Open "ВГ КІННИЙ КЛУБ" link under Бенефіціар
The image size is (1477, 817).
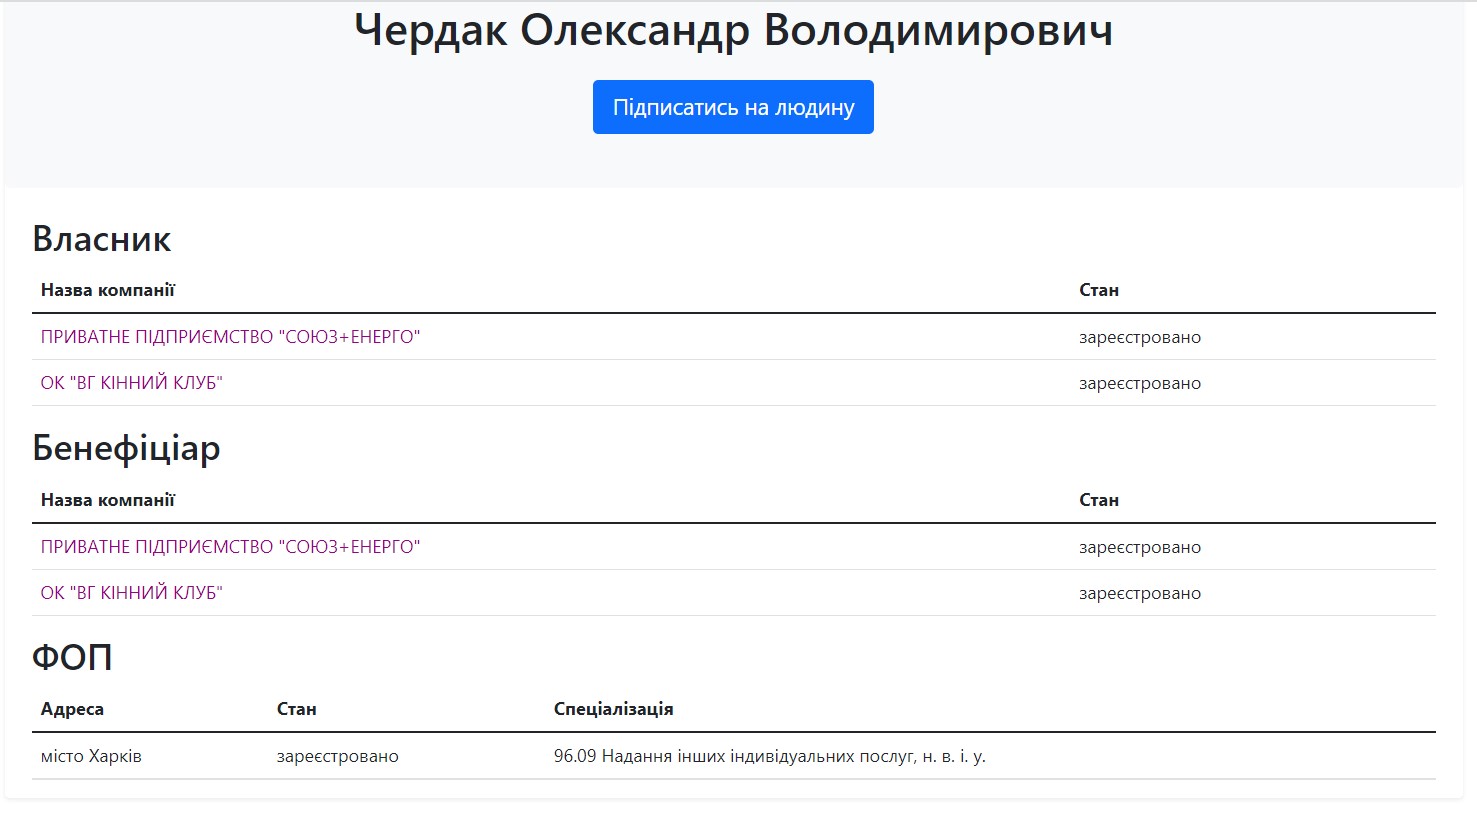click(131, 593)
